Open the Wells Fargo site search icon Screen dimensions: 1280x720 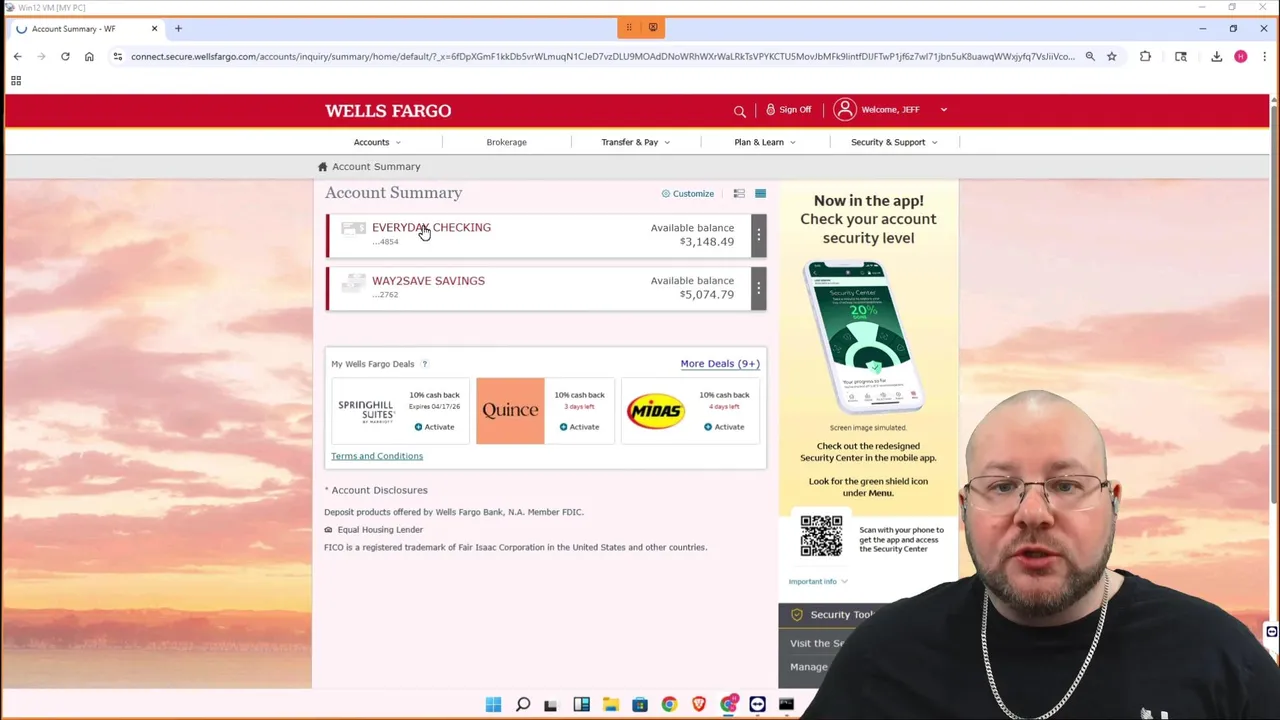pyautogui.click(x=739, y=111)
